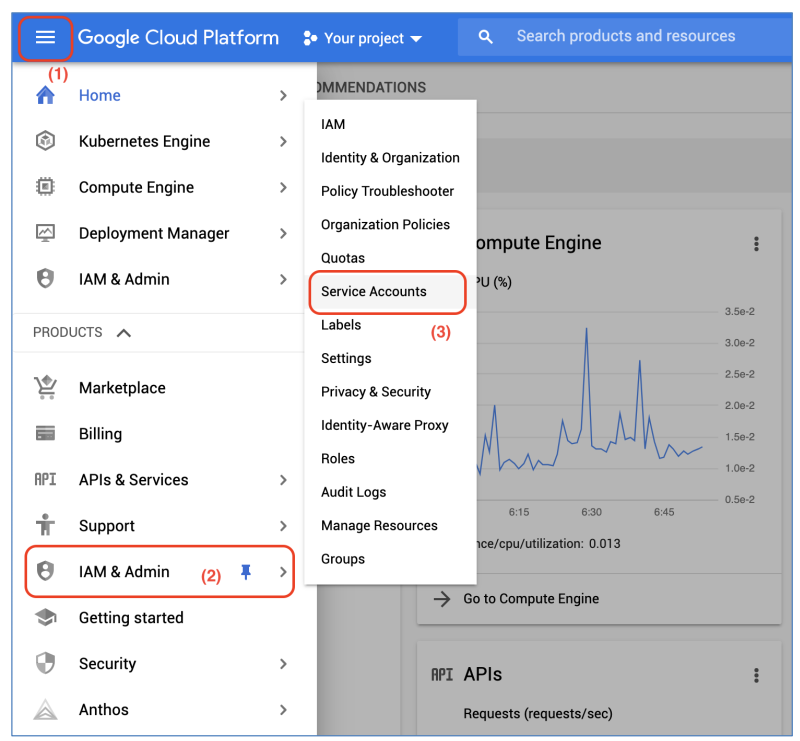Click the Search products and resources field
Screen dimensions: 800x741
625,37
